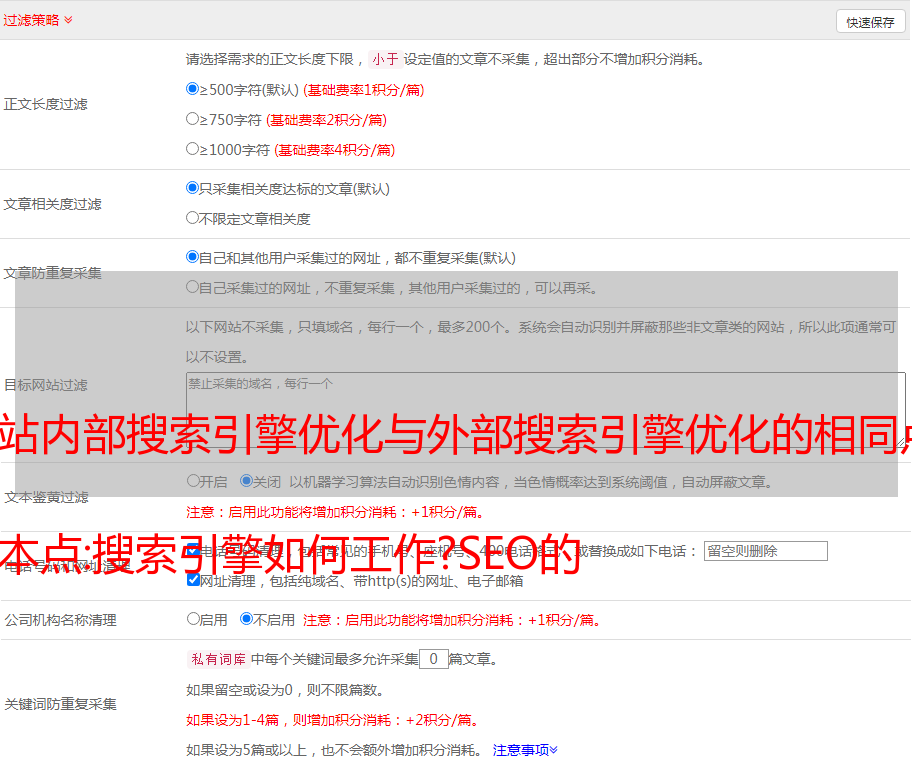The image size is (912, 768).
Task: Enable 公司机构名称清理 with 启用
Action: 193,618
